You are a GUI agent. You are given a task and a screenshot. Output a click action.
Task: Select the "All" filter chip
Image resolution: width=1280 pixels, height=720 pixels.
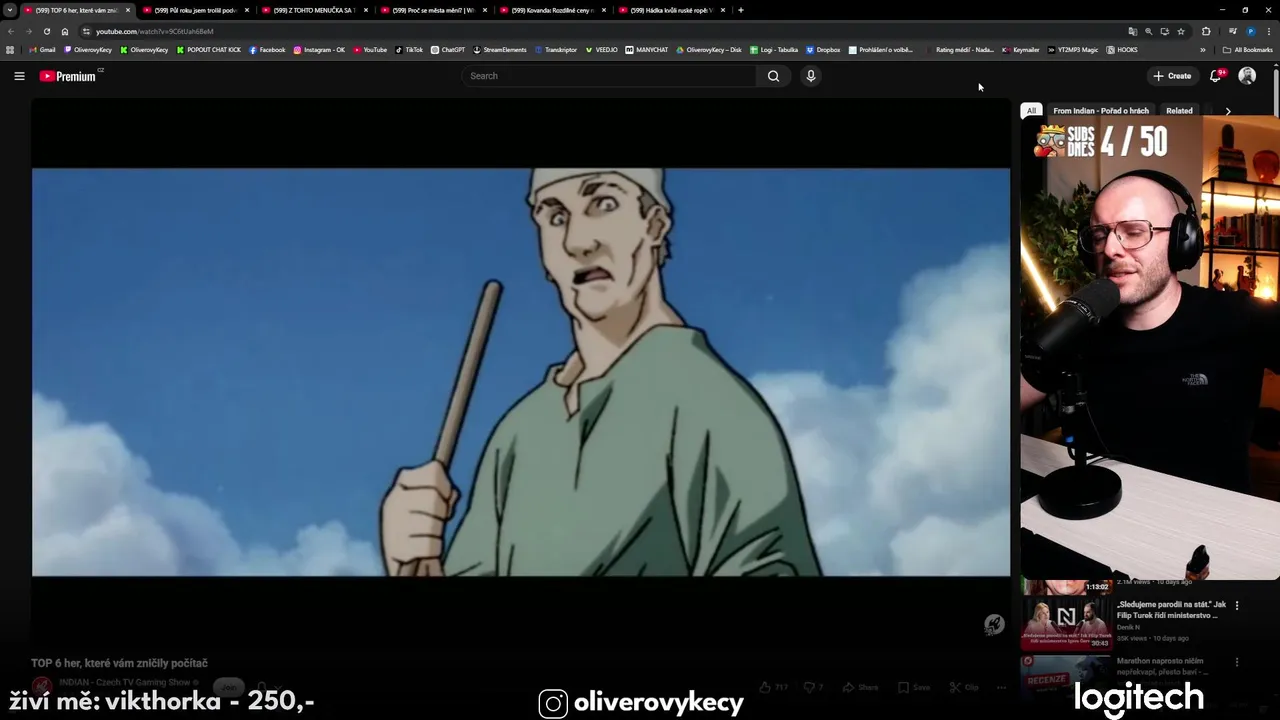(x=1031, y=111)
